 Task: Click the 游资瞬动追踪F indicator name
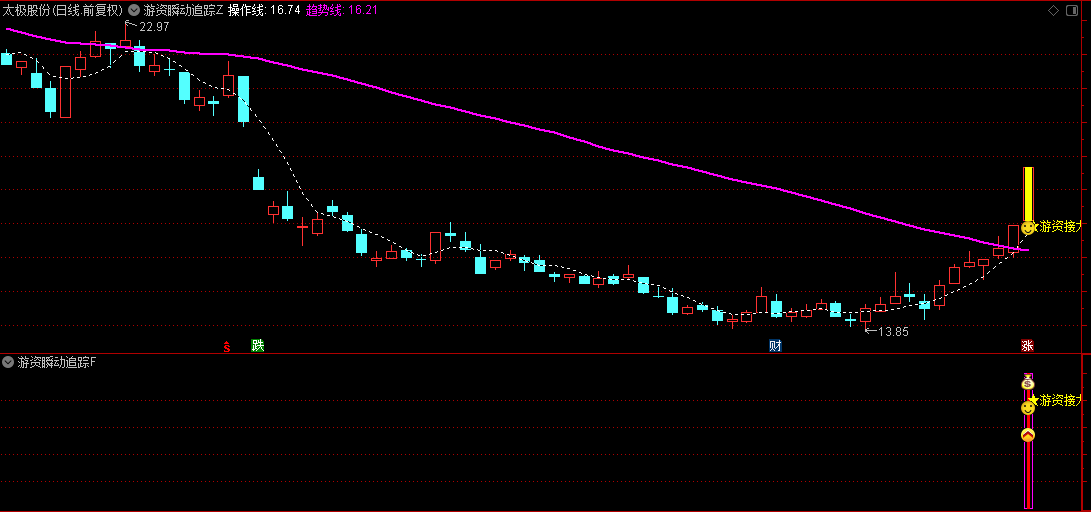pyautogui.click(x=57, y=362)
